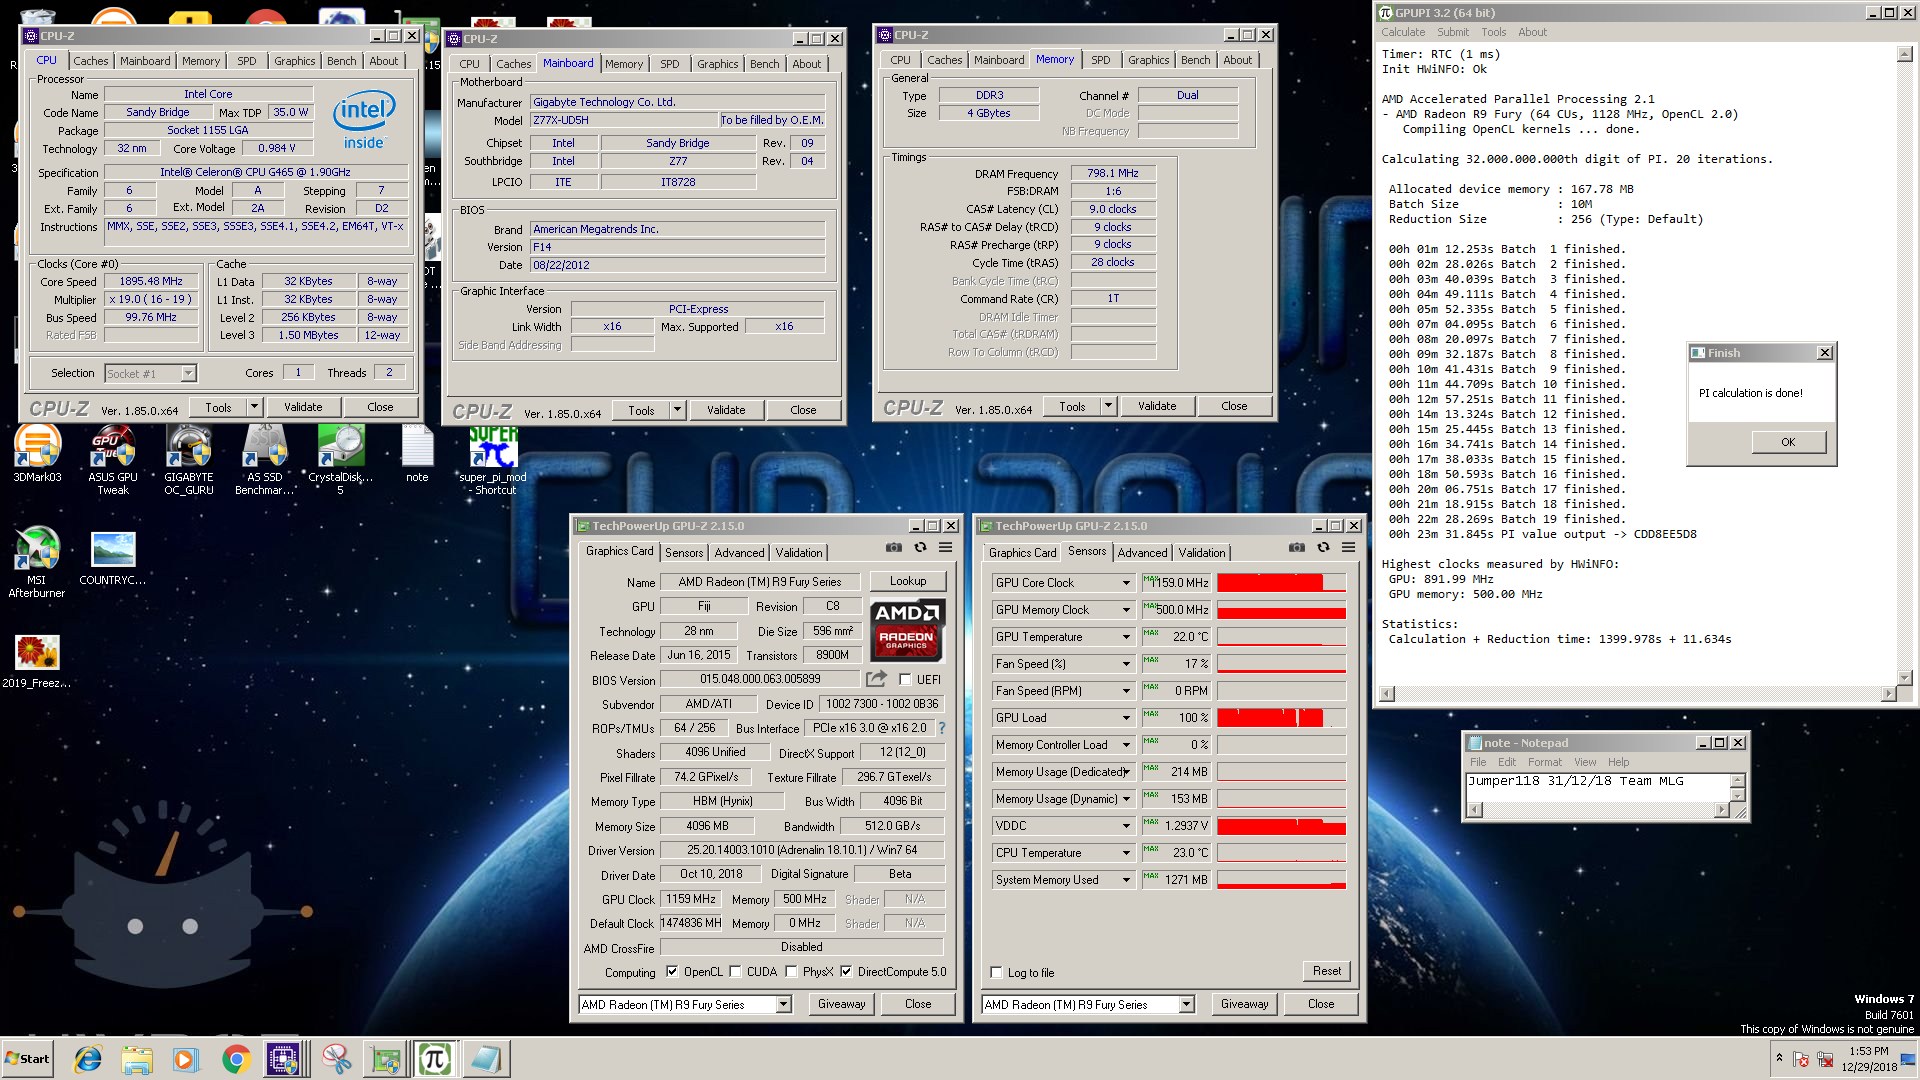Click the GPU Load red sensor graph
The image size is (1920, 1080).
1281,718
